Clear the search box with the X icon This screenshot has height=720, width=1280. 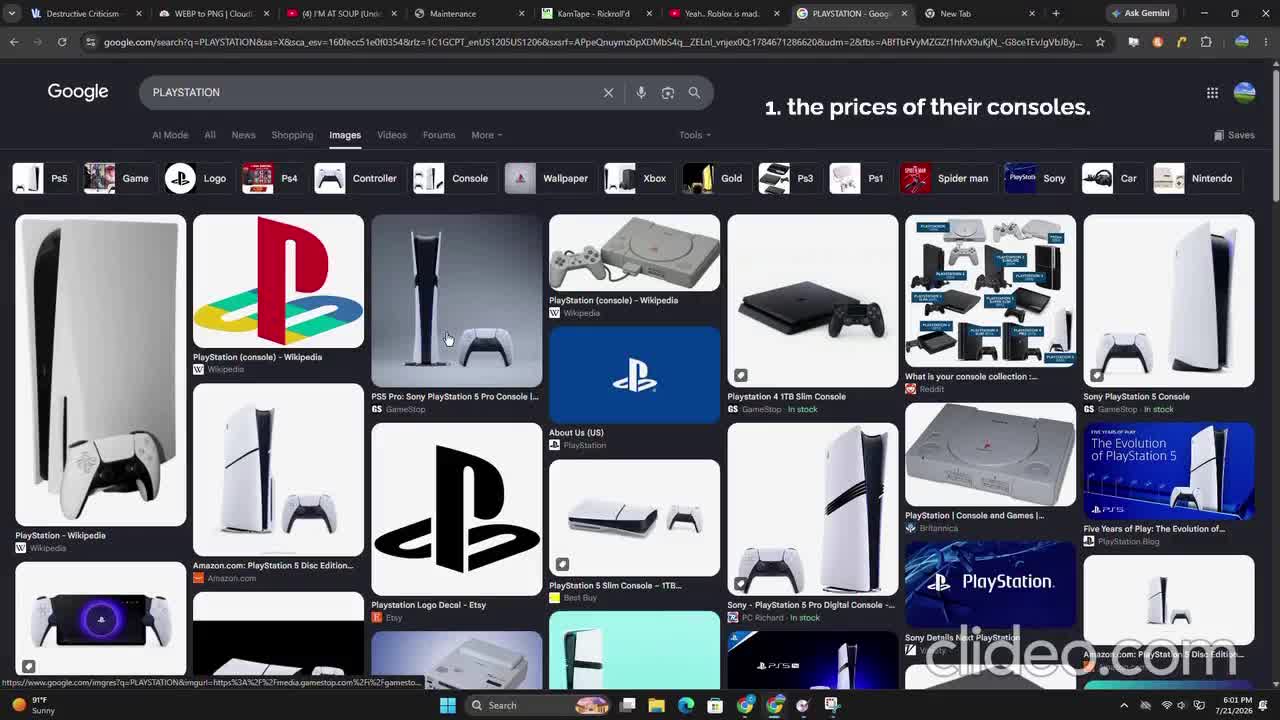[x=608, y=92]
